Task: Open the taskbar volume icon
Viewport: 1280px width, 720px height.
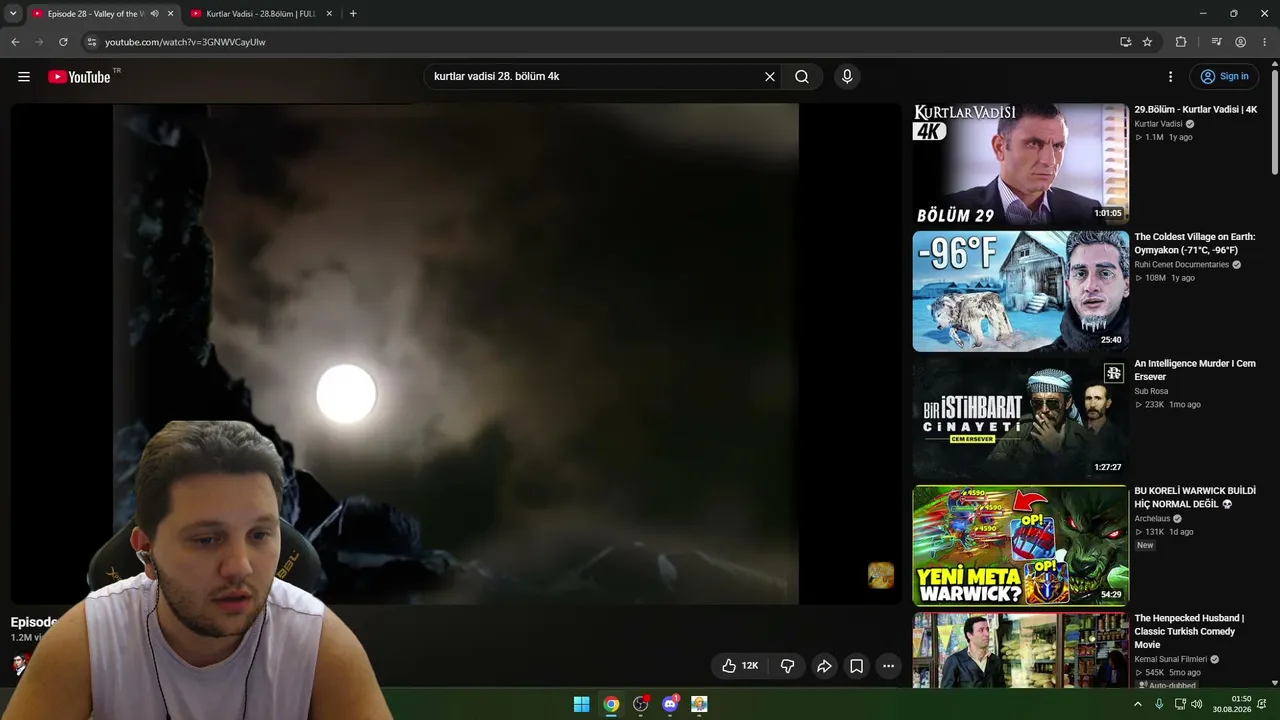Action: pos(1196,704)
